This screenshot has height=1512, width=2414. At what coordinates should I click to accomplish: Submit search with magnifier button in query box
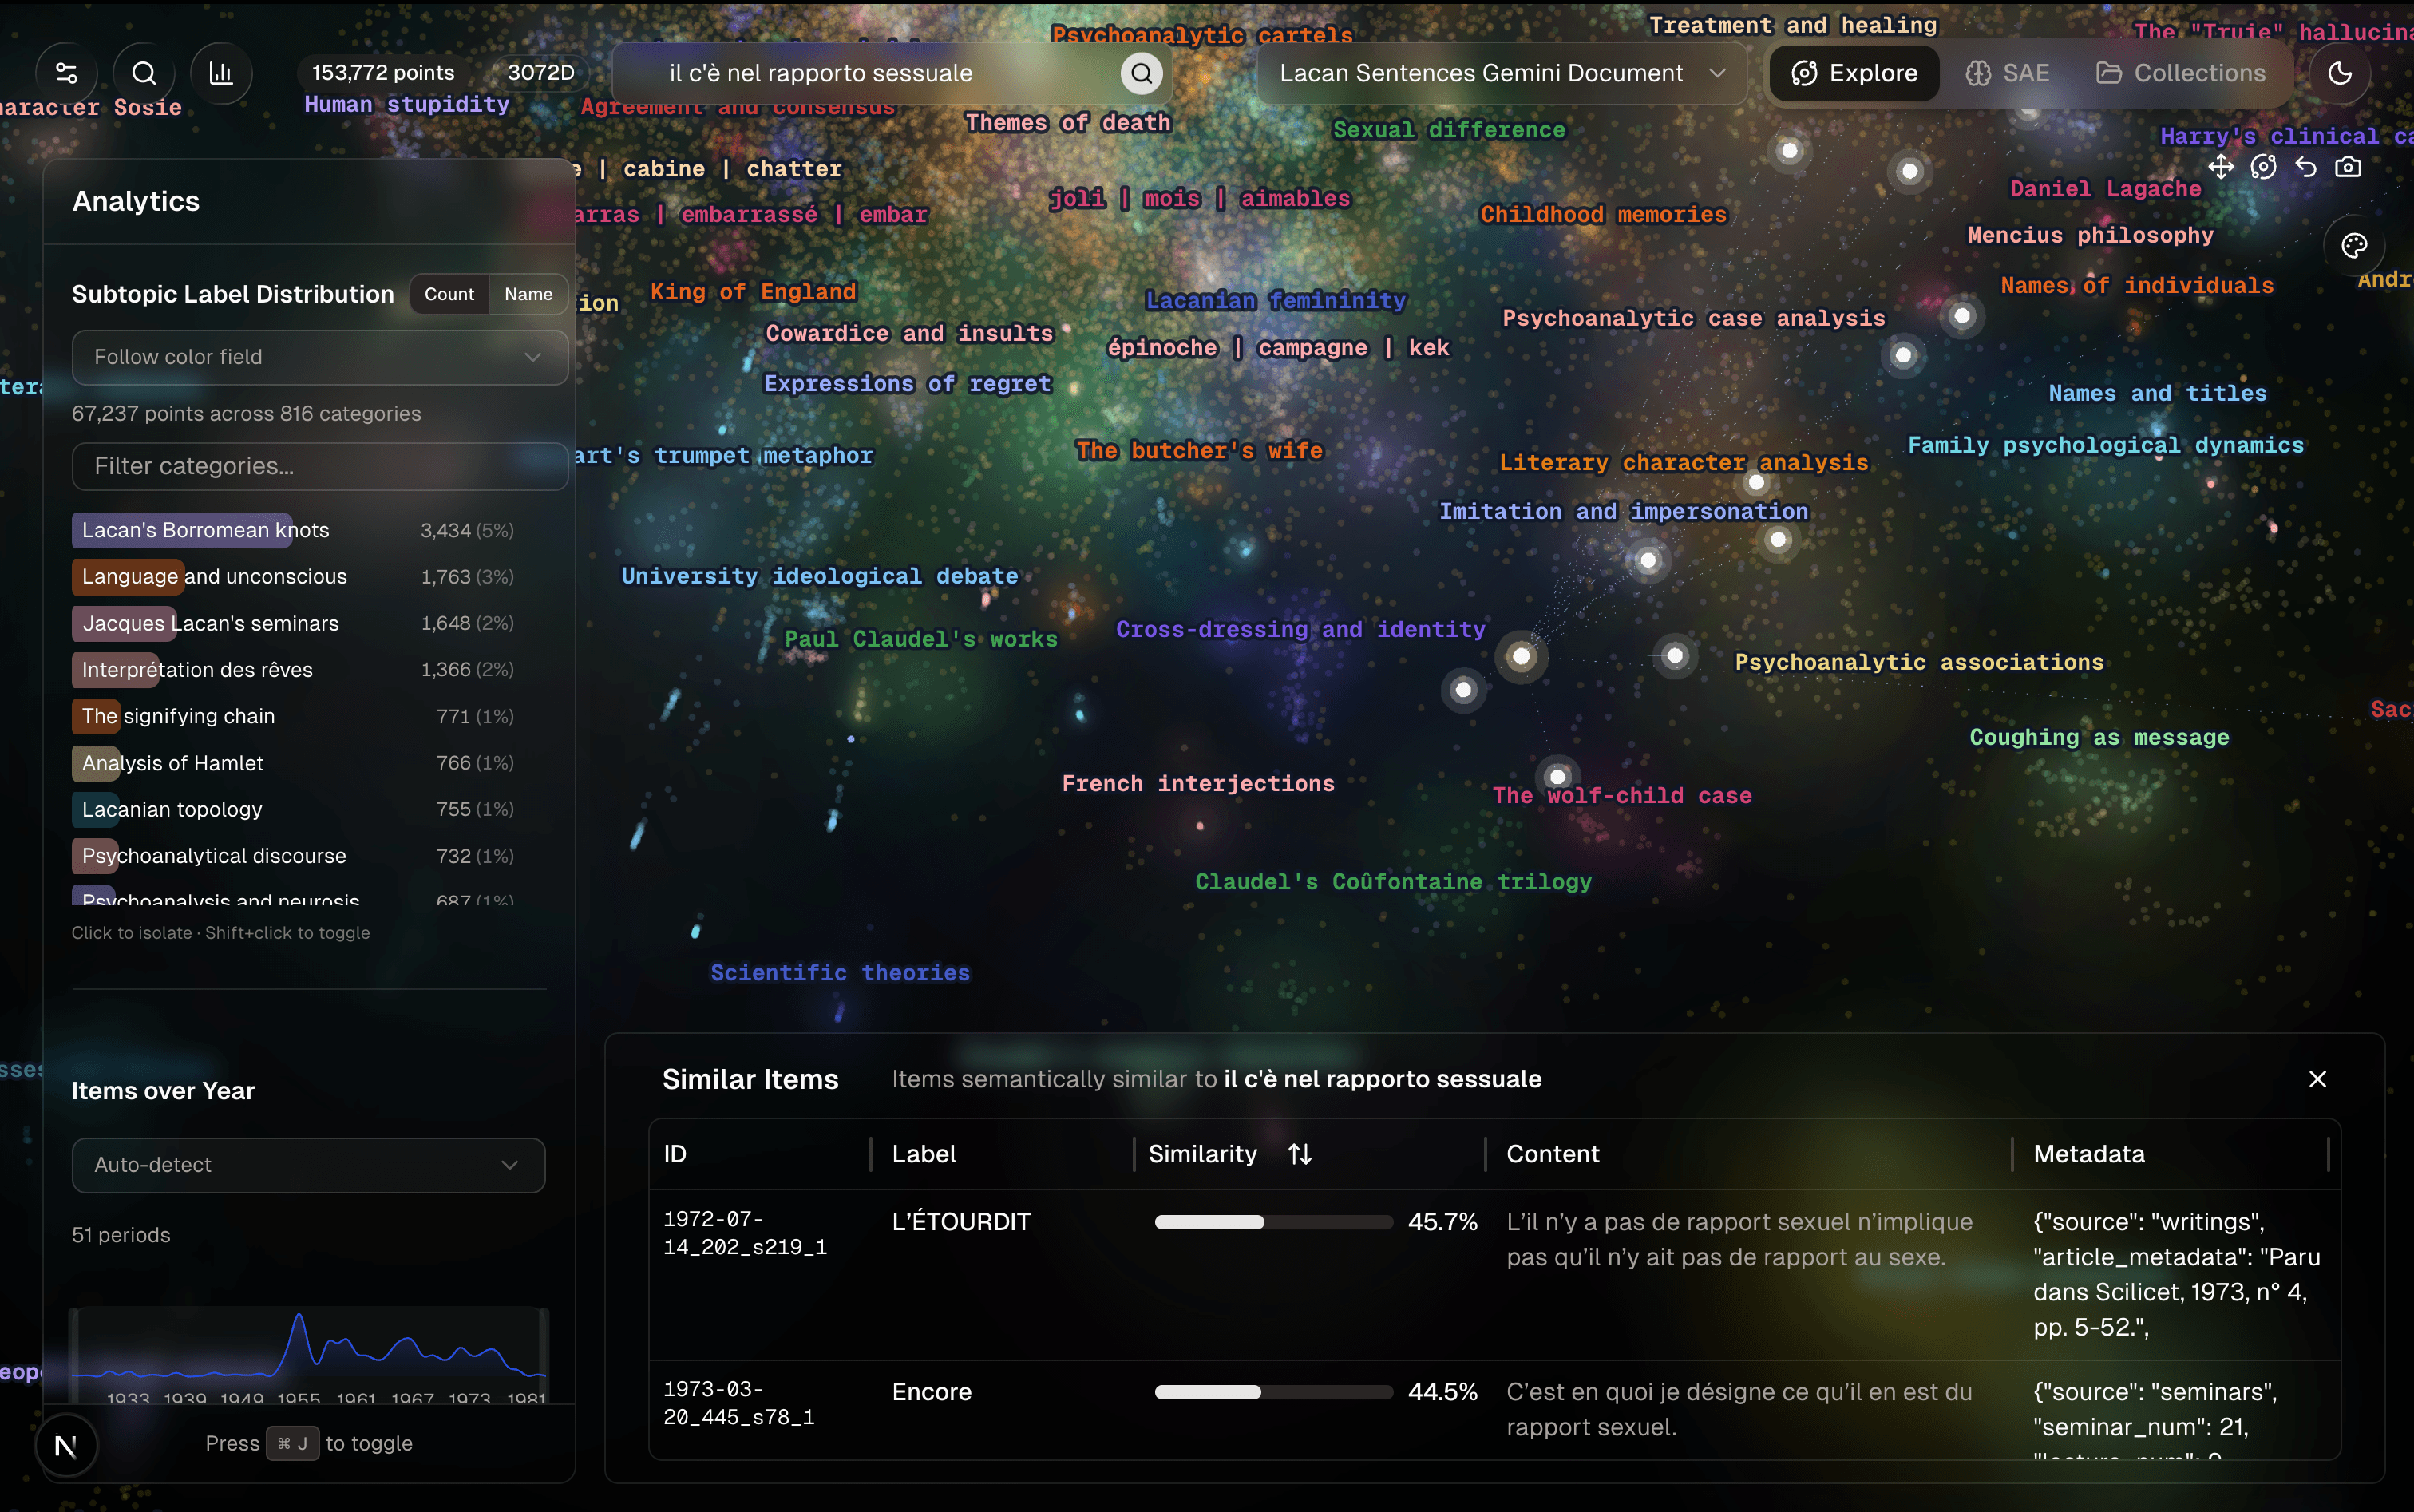pos(1141,73)
